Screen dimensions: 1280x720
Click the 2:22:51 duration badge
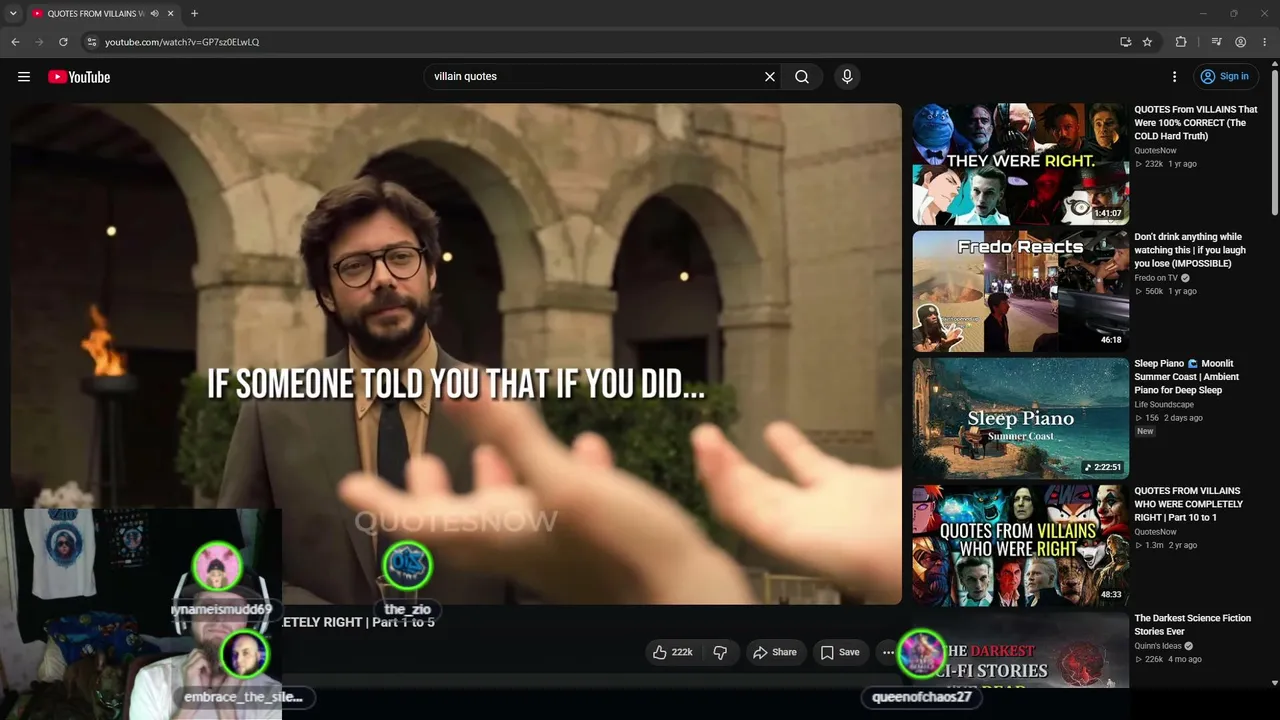1103,467
